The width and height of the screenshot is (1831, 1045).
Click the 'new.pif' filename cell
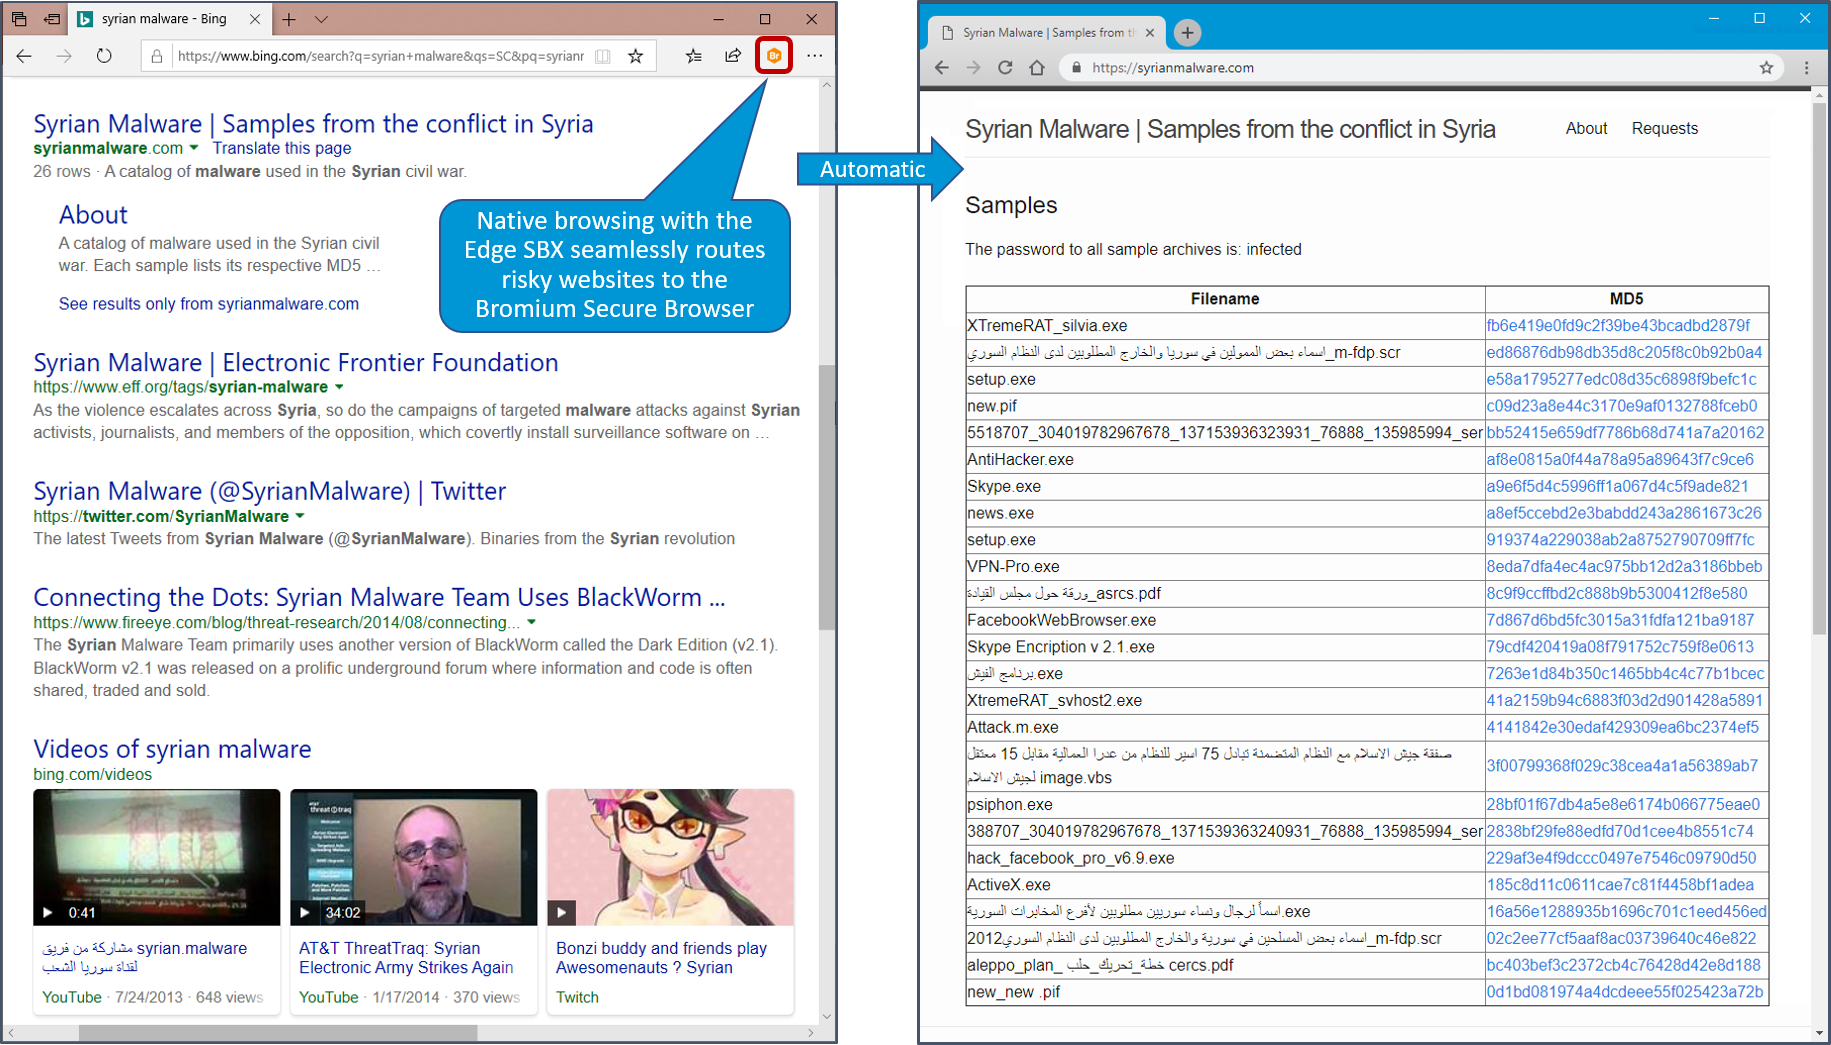point(1225,406)
